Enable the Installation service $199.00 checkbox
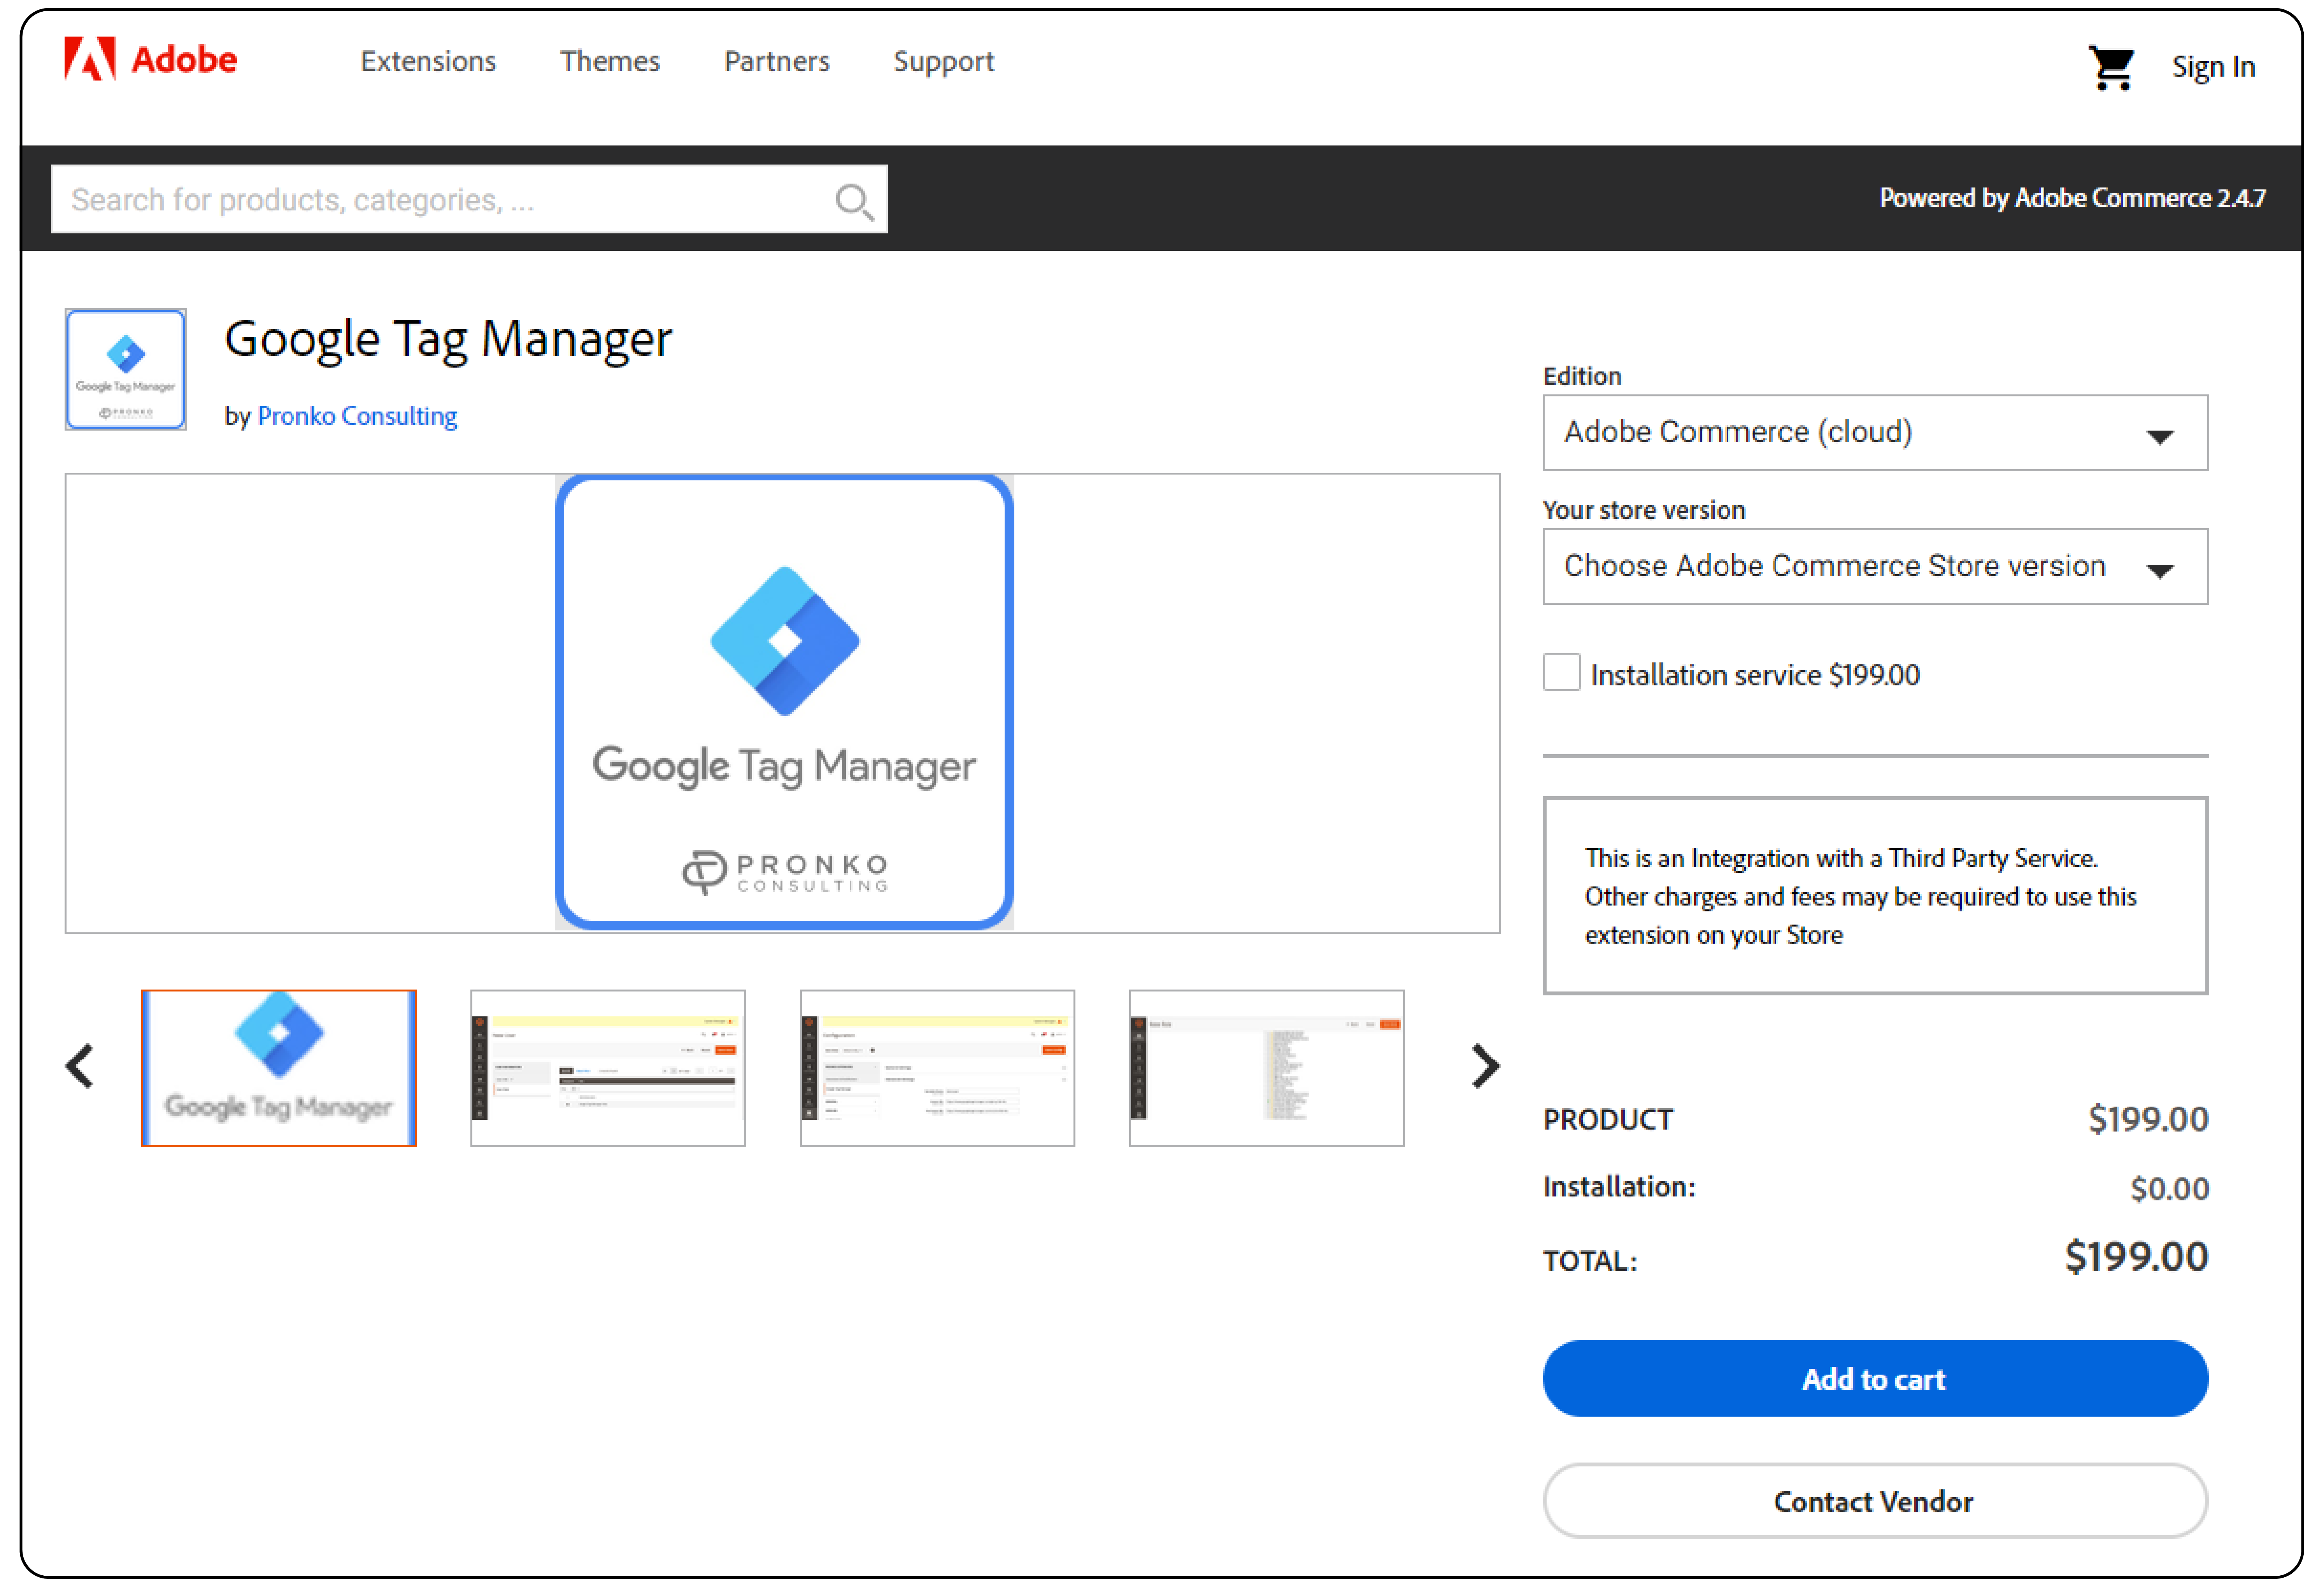The image size is (2324, 1594). point(1561,673)
